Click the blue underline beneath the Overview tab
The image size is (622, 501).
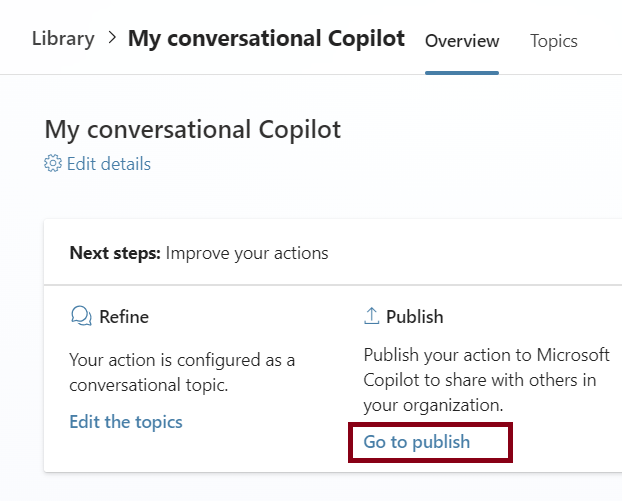pos(461,72)
